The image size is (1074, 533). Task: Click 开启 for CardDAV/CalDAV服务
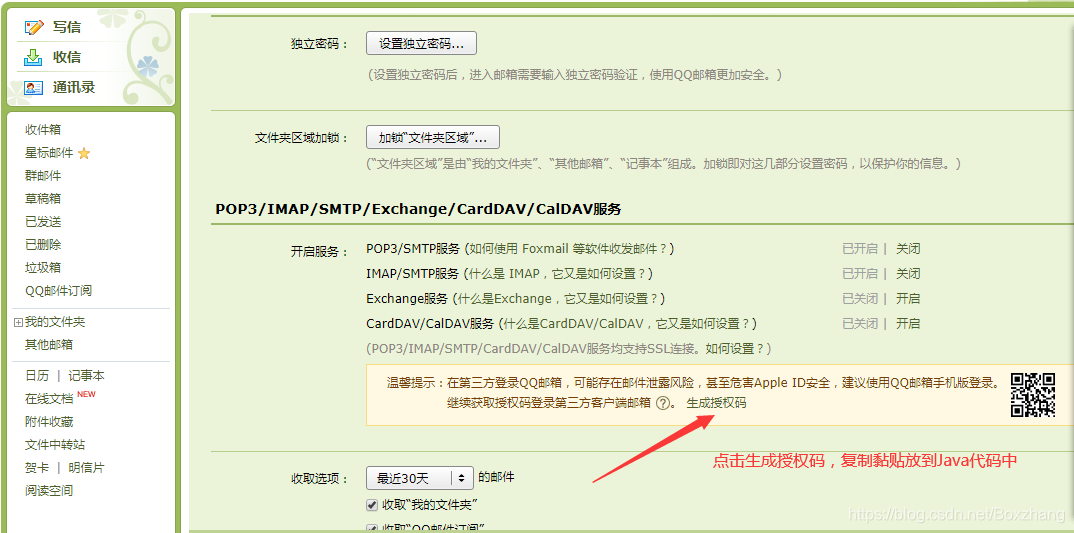tap(908, 323)
